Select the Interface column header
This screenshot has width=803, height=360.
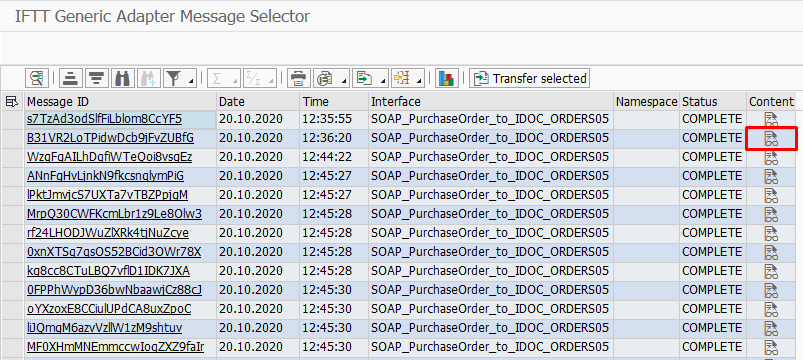pyautogui.click(x=491, y=101)
